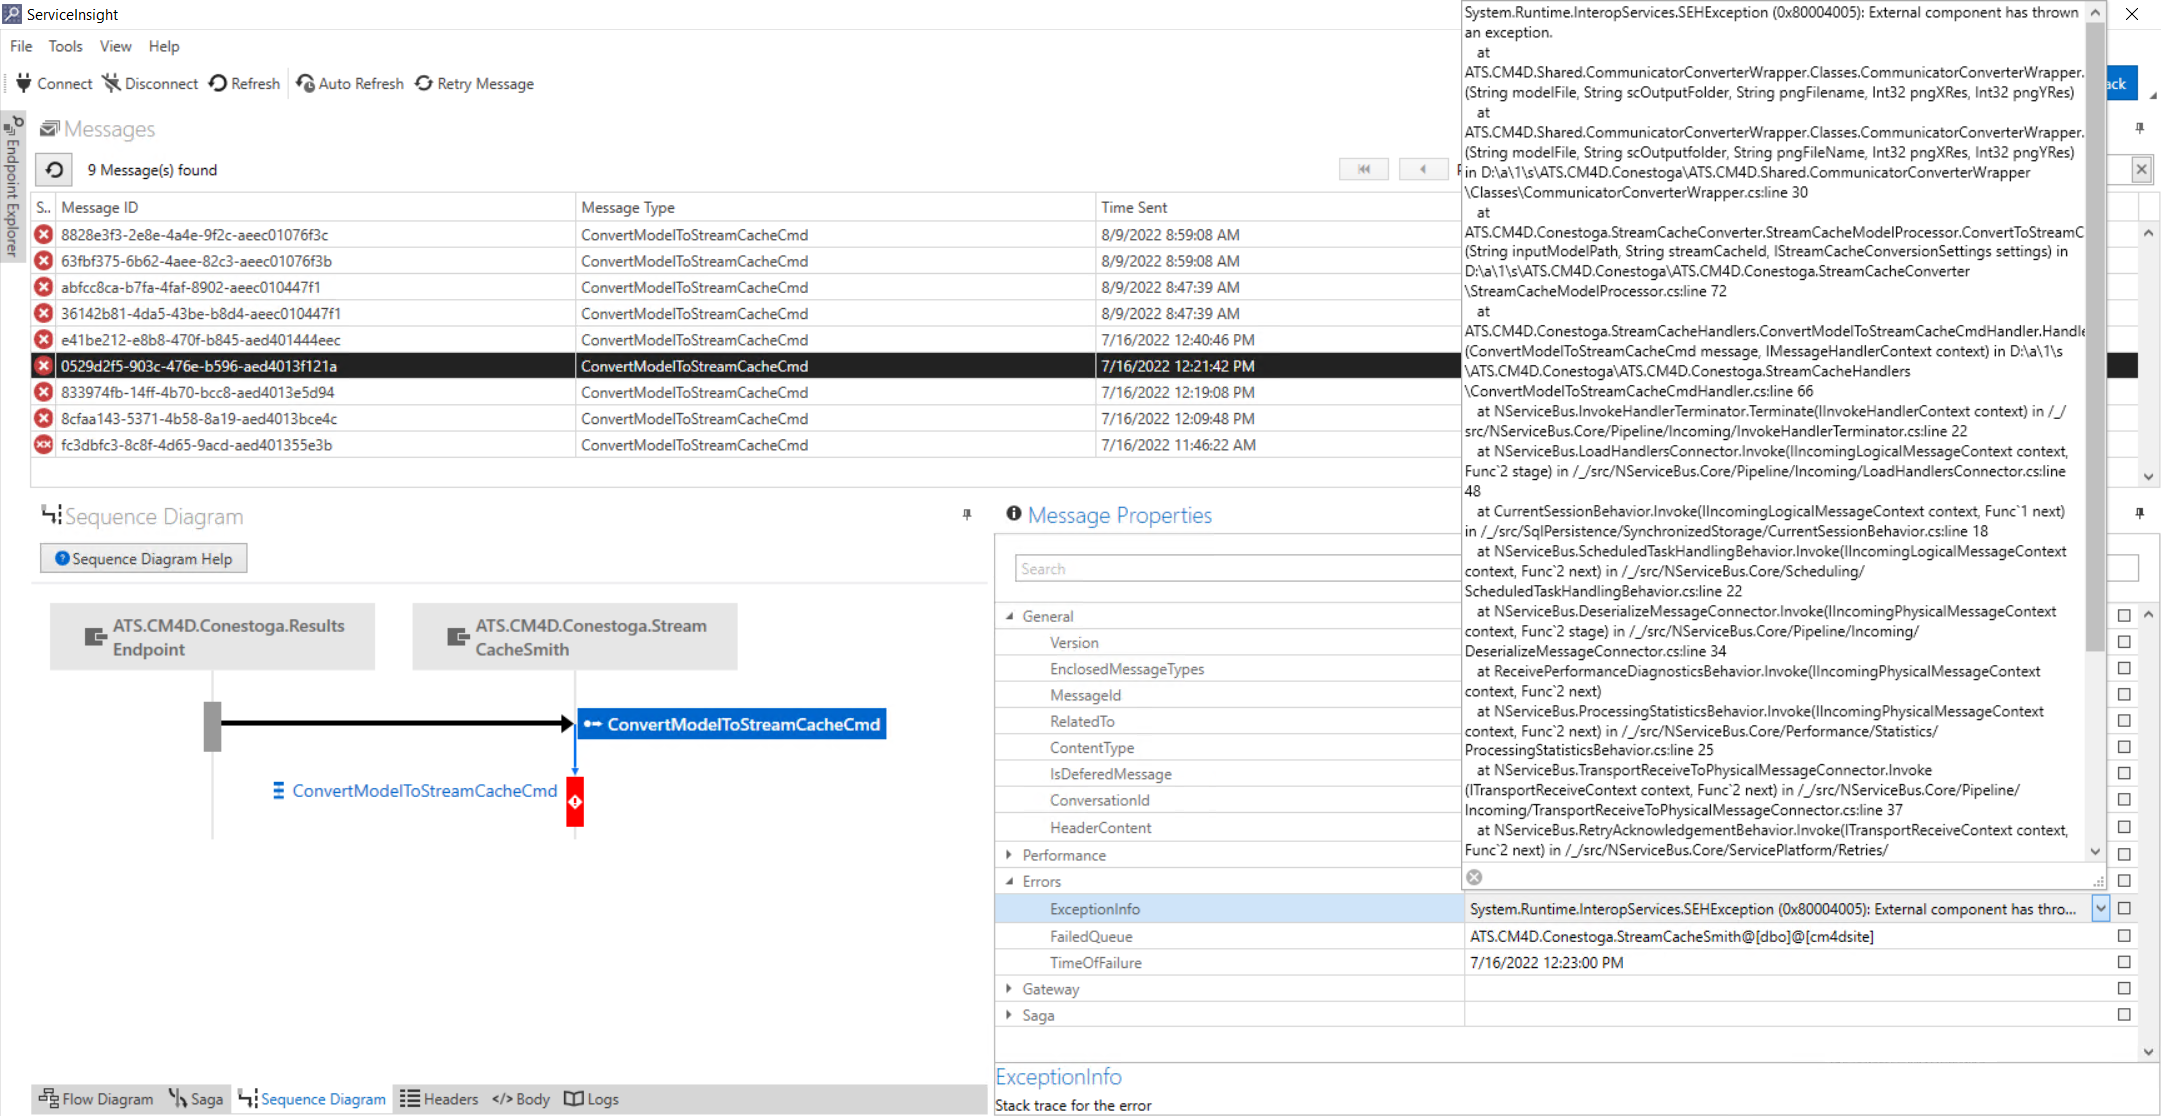This screenshot has width=2161, height=1116.
Task: Expand the Performance properties group
Action: click(1009, 855)
